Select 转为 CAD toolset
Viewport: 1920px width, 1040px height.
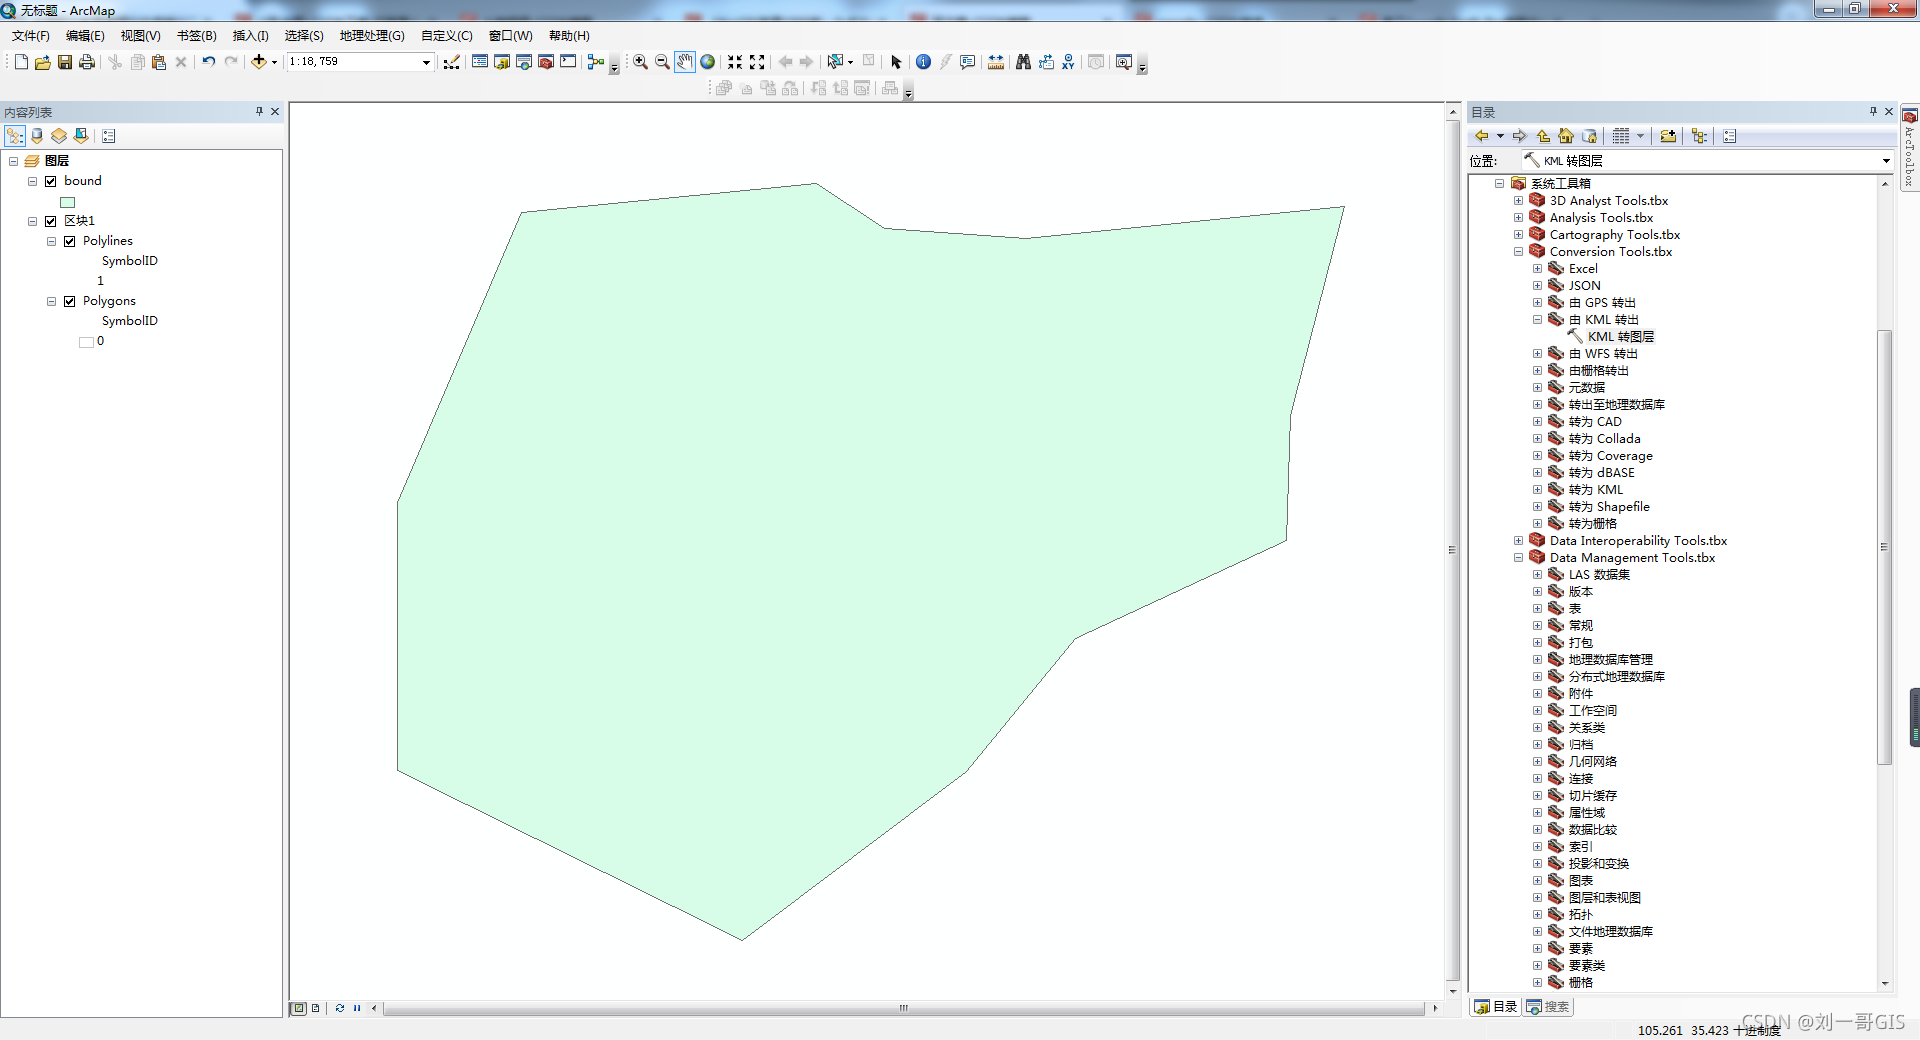[1595, 422]
